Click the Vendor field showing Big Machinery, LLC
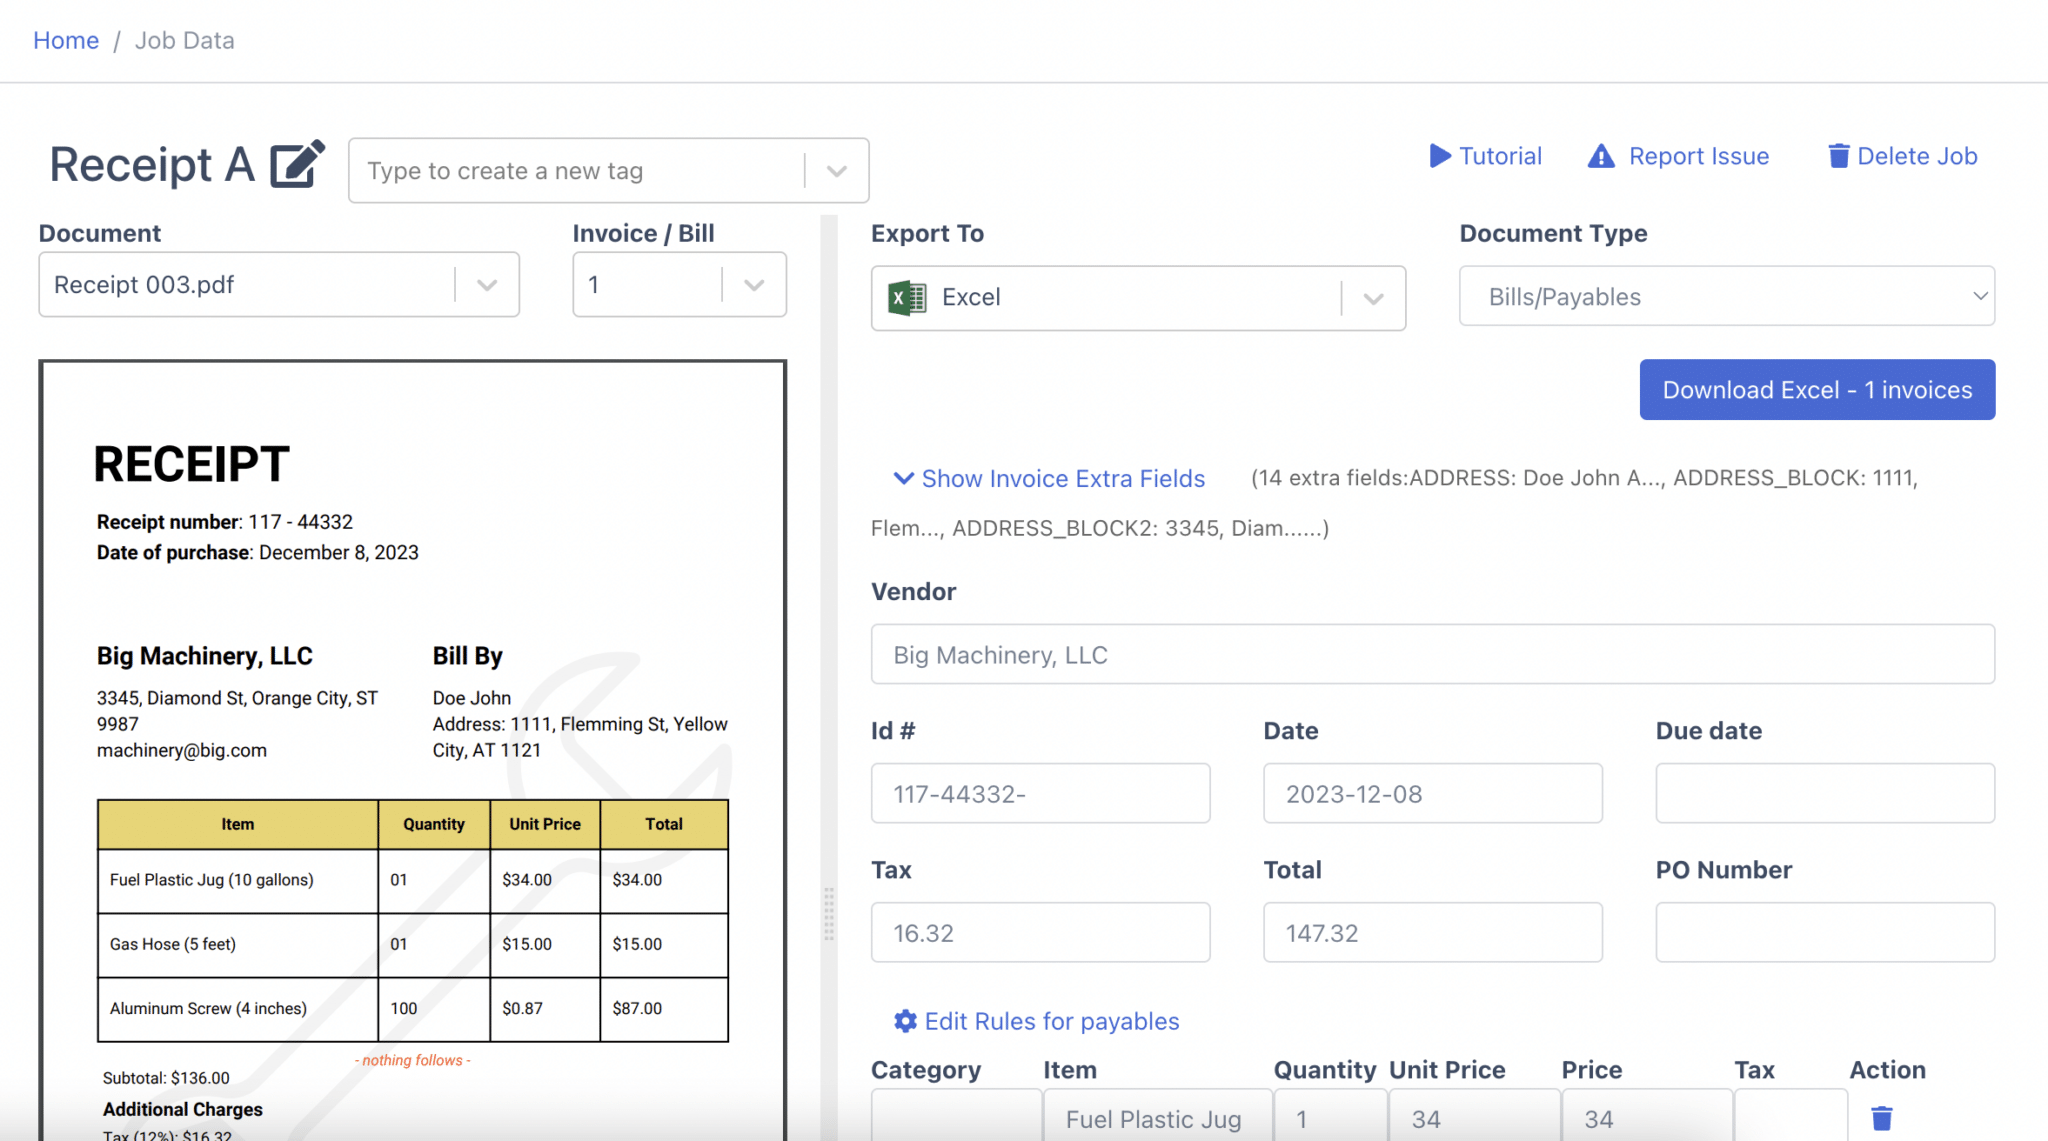The width and height of the screenshot is (2048, 1141). pos(1432,654)
